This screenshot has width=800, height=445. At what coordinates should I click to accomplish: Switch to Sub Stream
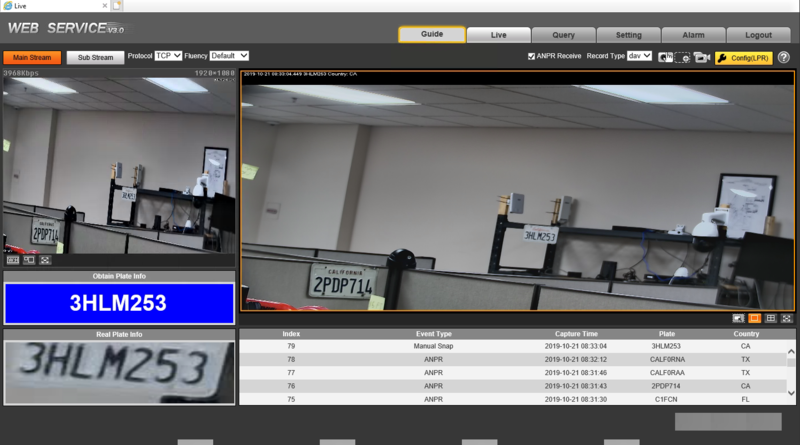tap(95, 58)
